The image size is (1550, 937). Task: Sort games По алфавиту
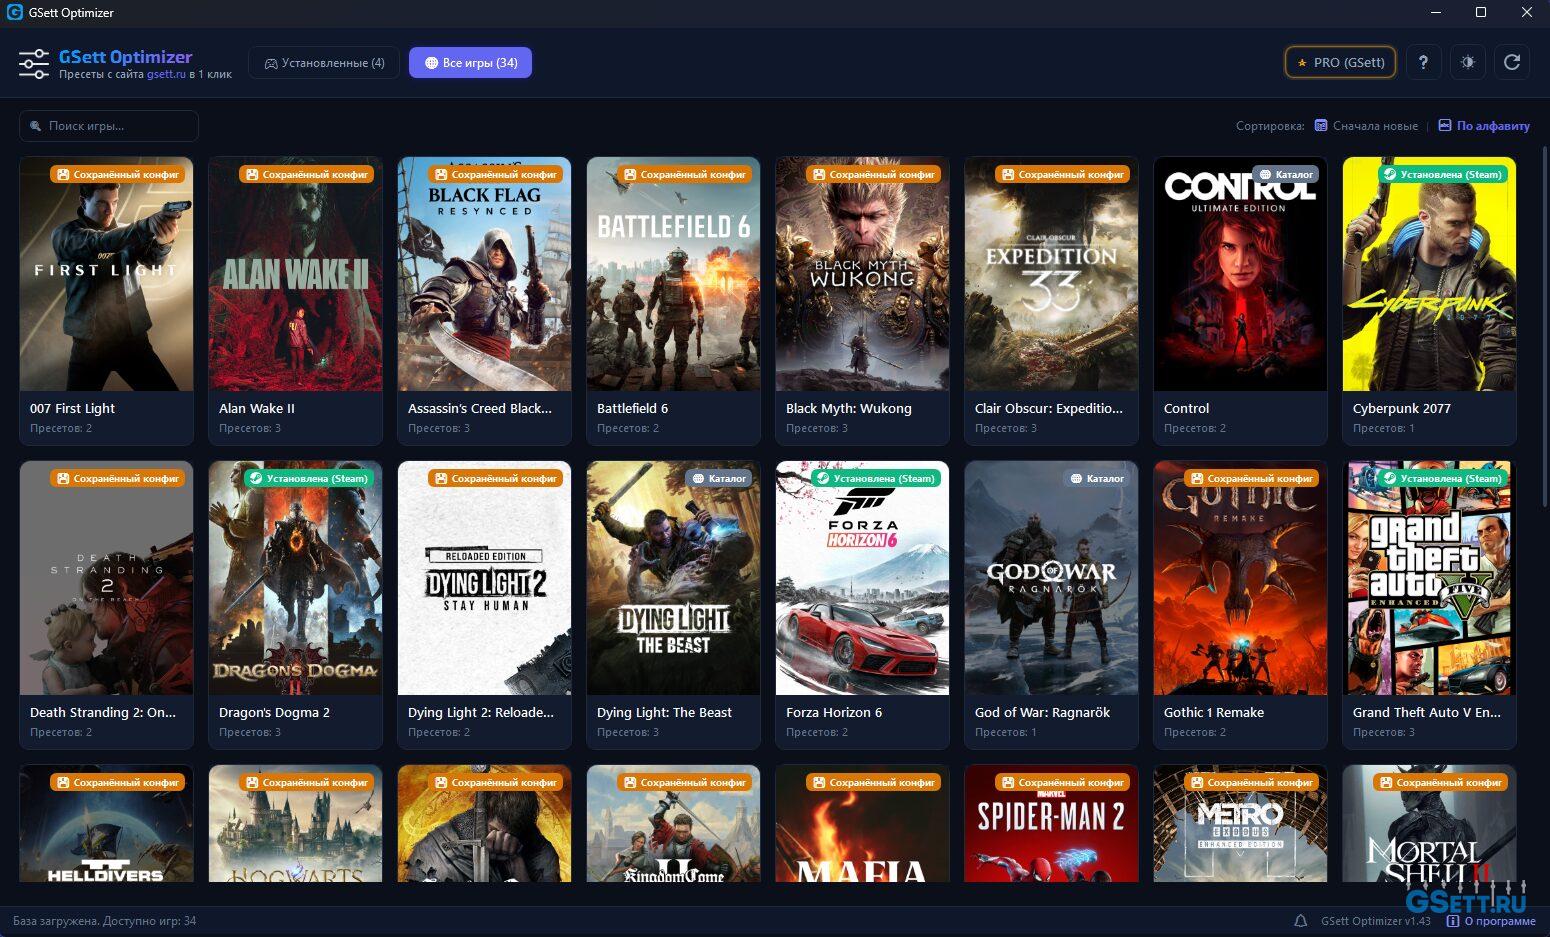[1484, 126]
